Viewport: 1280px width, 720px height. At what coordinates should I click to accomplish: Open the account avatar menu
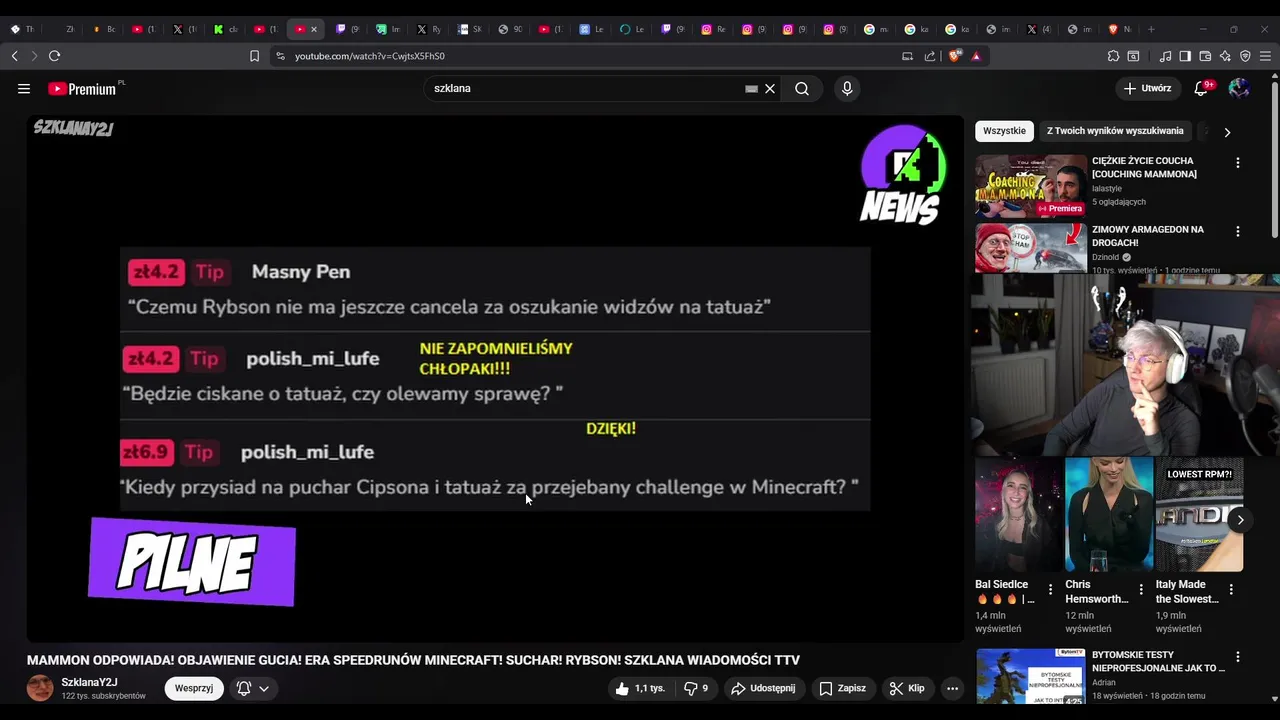pyautogui.click(x=1239, y=89)
